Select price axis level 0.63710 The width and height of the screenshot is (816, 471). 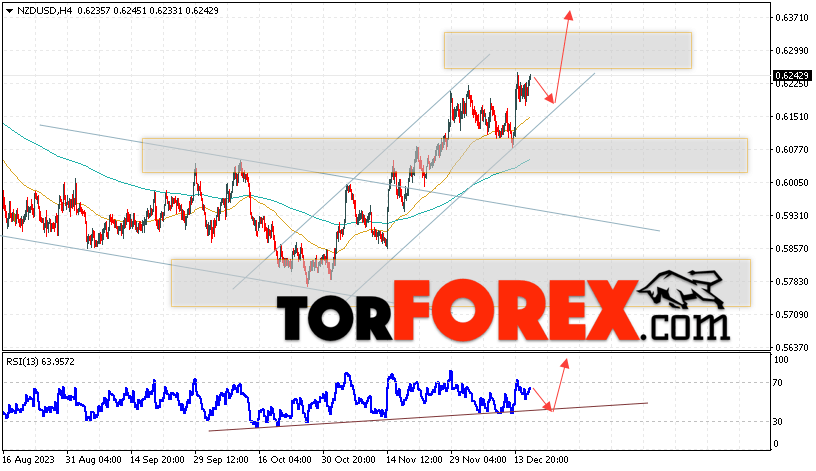792,18
